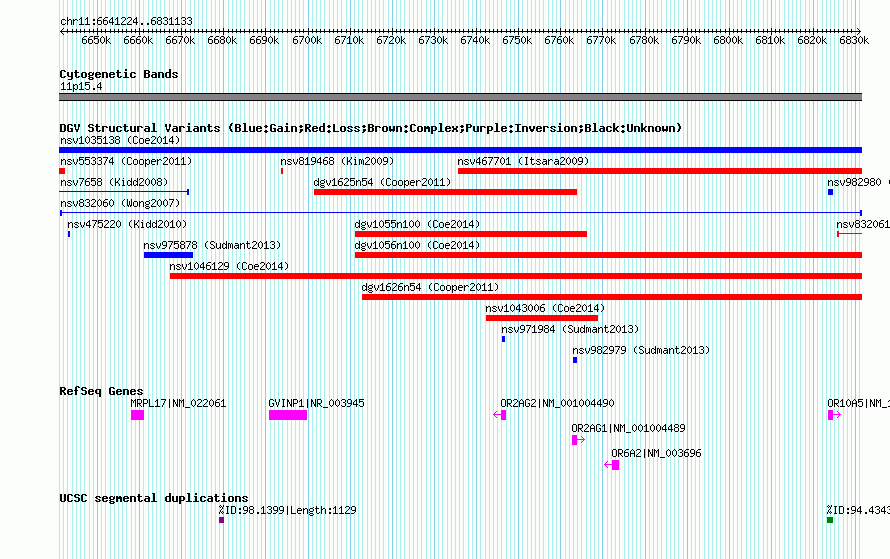The height and width of the screenshot is (559, 890).
Task: Click the 6650k ruler tick label
Action: point(96,41)
